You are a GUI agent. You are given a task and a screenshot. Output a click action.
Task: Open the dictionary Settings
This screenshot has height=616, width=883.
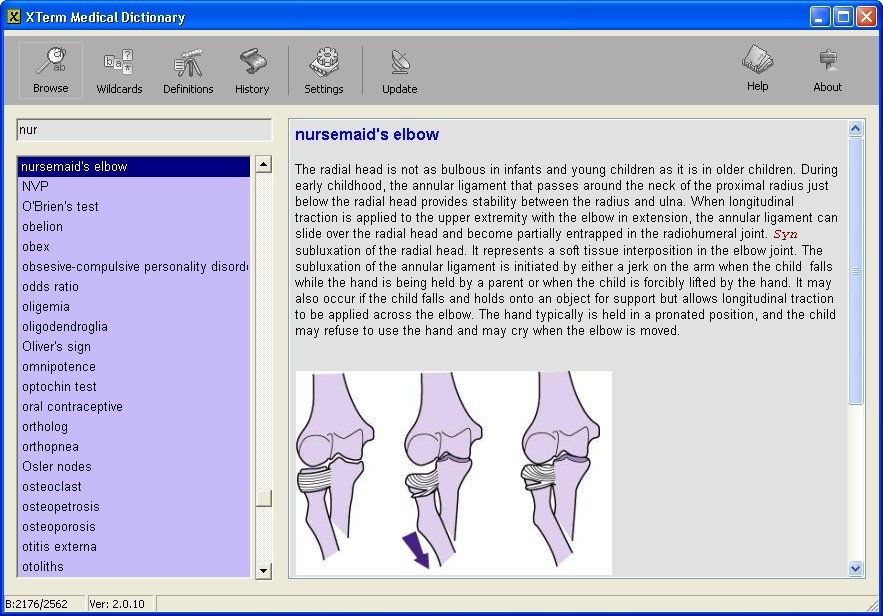(323, 68)
